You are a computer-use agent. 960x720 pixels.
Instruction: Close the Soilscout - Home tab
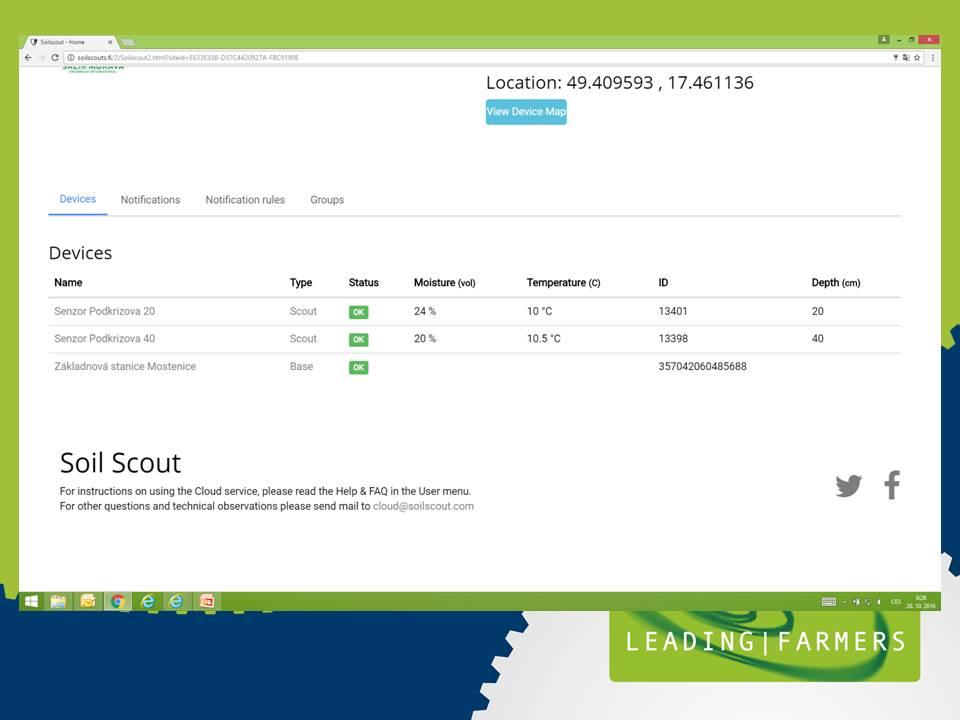(x=110, y=42)
